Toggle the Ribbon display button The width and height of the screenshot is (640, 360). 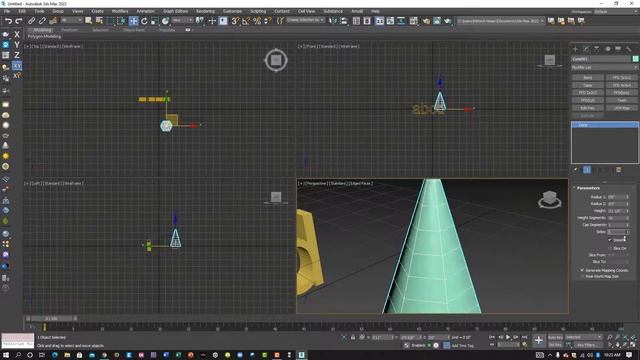pos(380,20)
